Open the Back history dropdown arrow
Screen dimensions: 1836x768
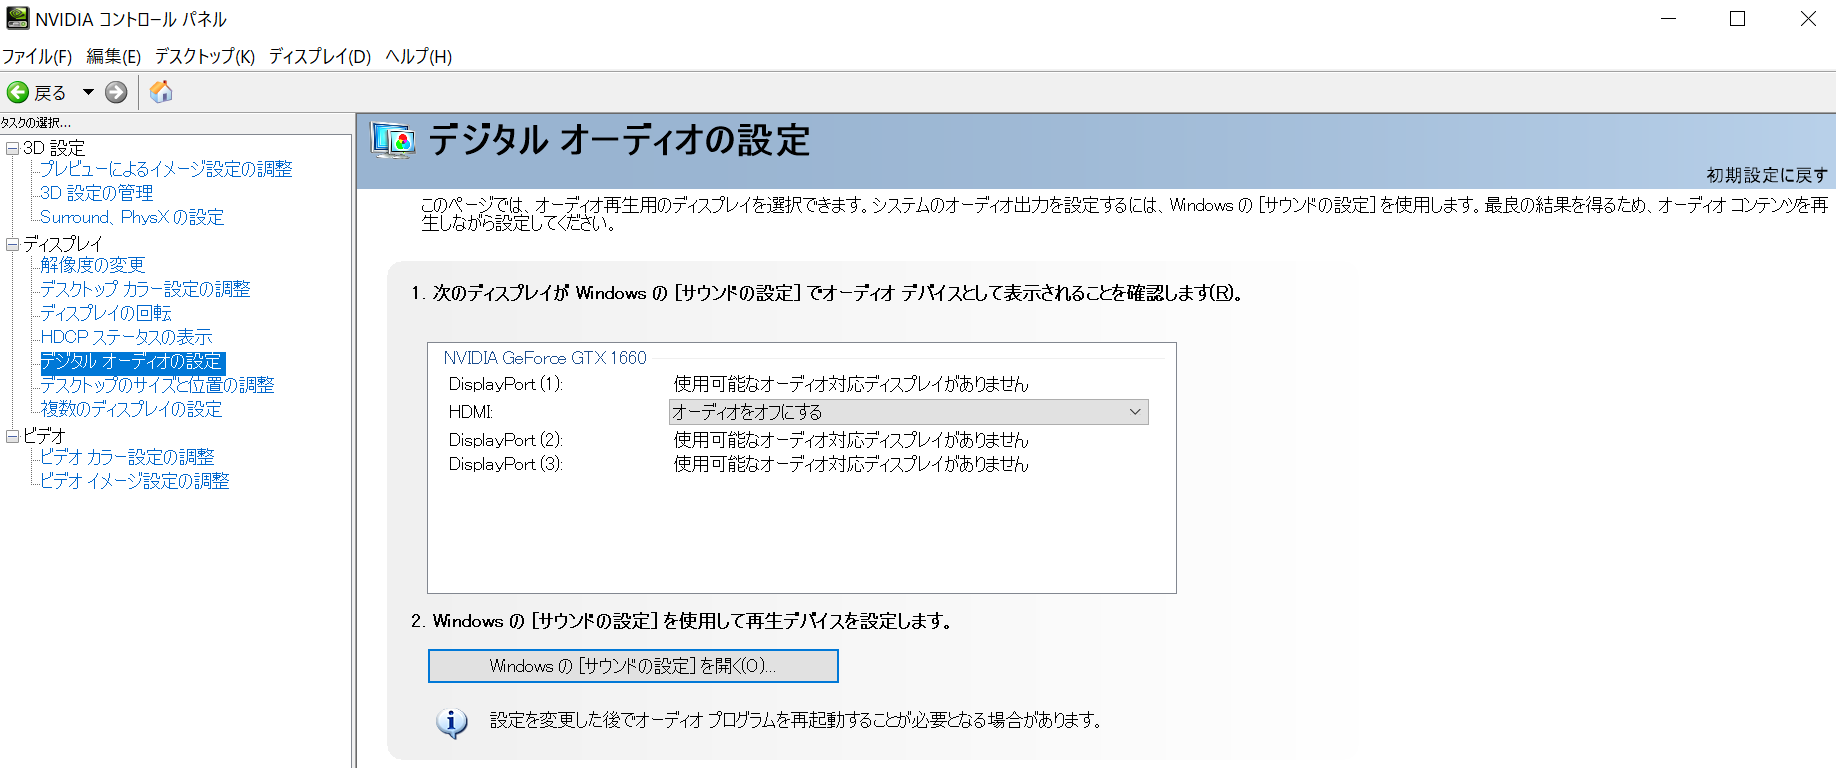(88, 92)
